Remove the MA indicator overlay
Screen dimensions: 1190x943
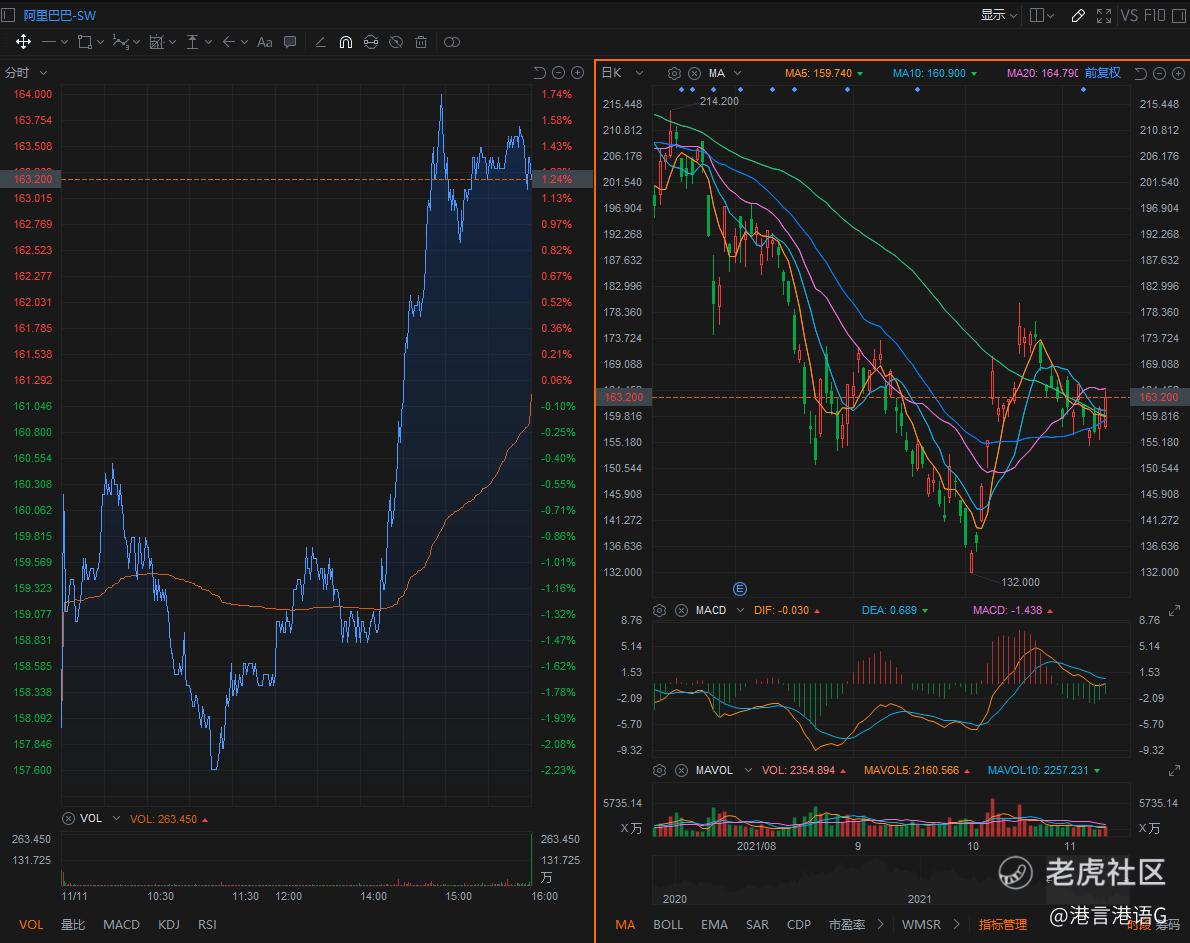(x=694, y=74)
